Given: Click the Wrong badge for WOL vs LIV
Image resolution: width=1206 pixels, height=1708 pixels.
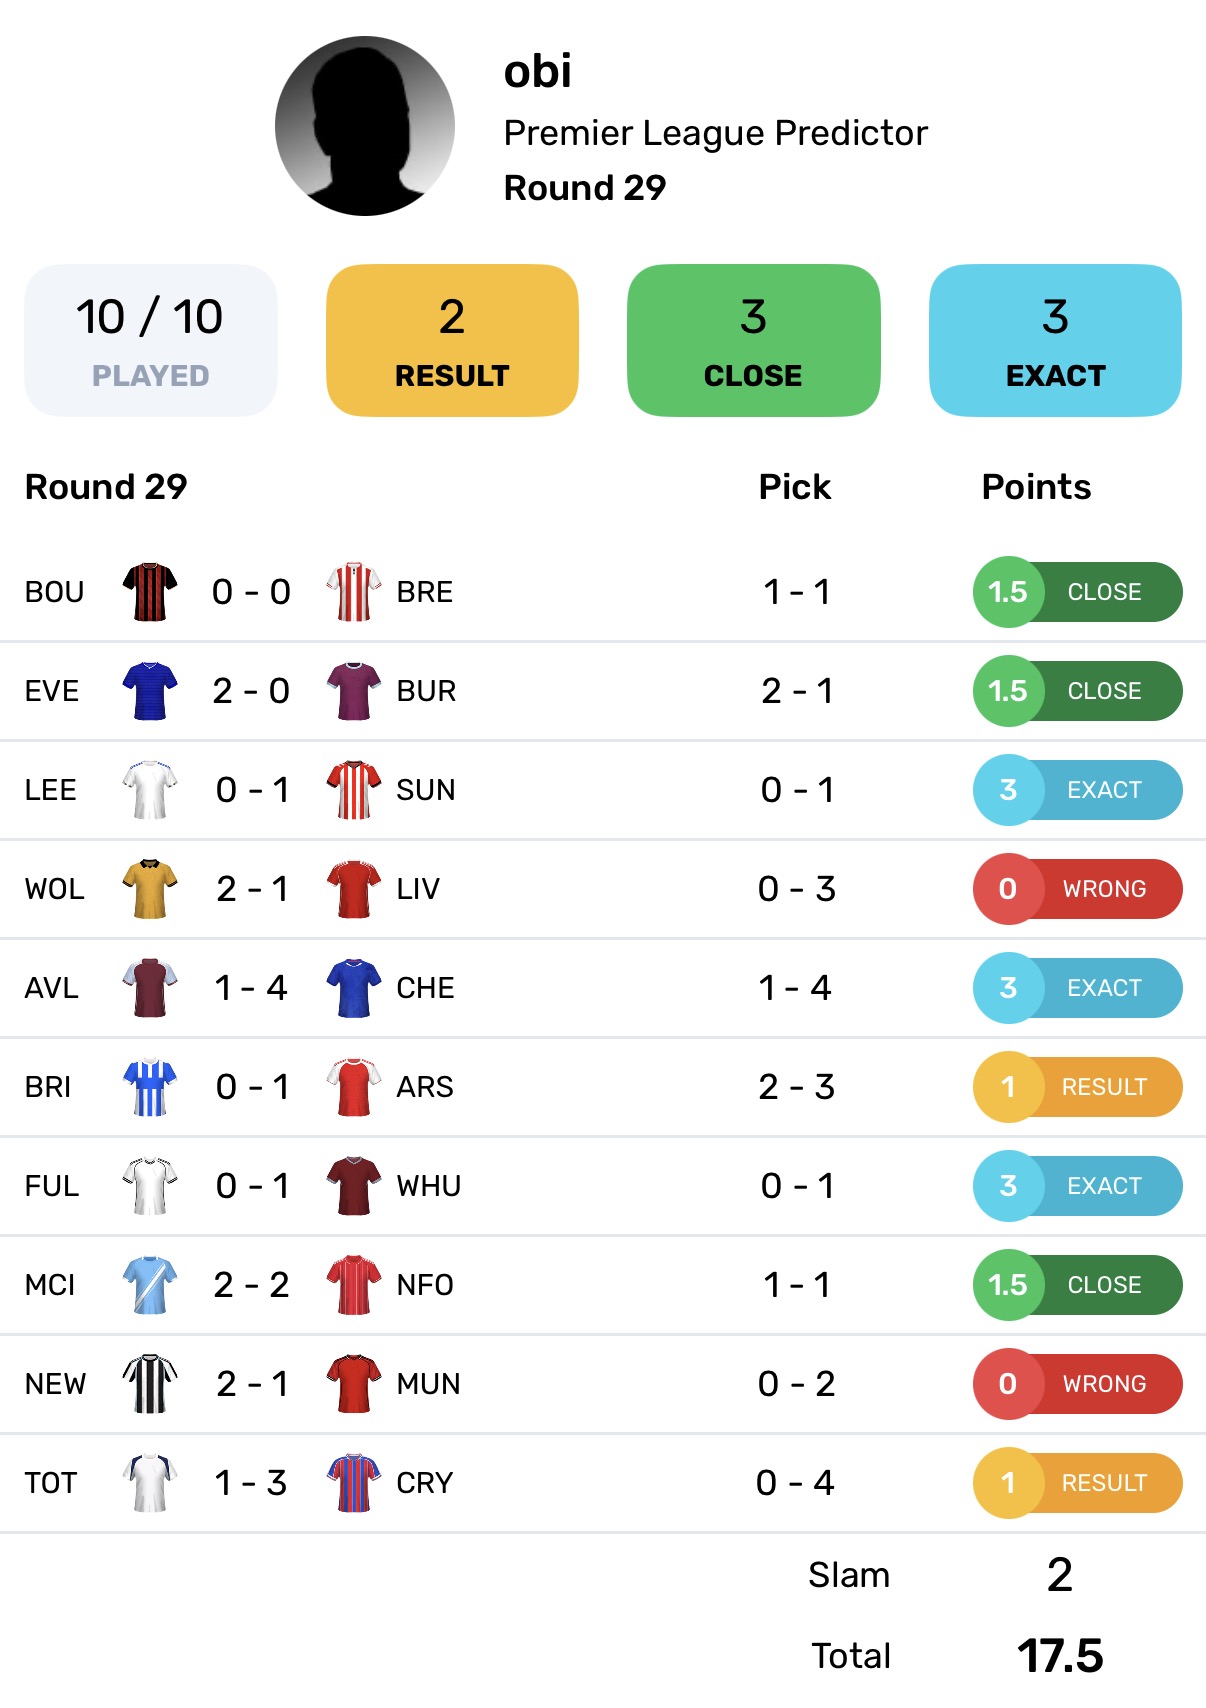Looking at the screenshot, I should click(1078, 889).
